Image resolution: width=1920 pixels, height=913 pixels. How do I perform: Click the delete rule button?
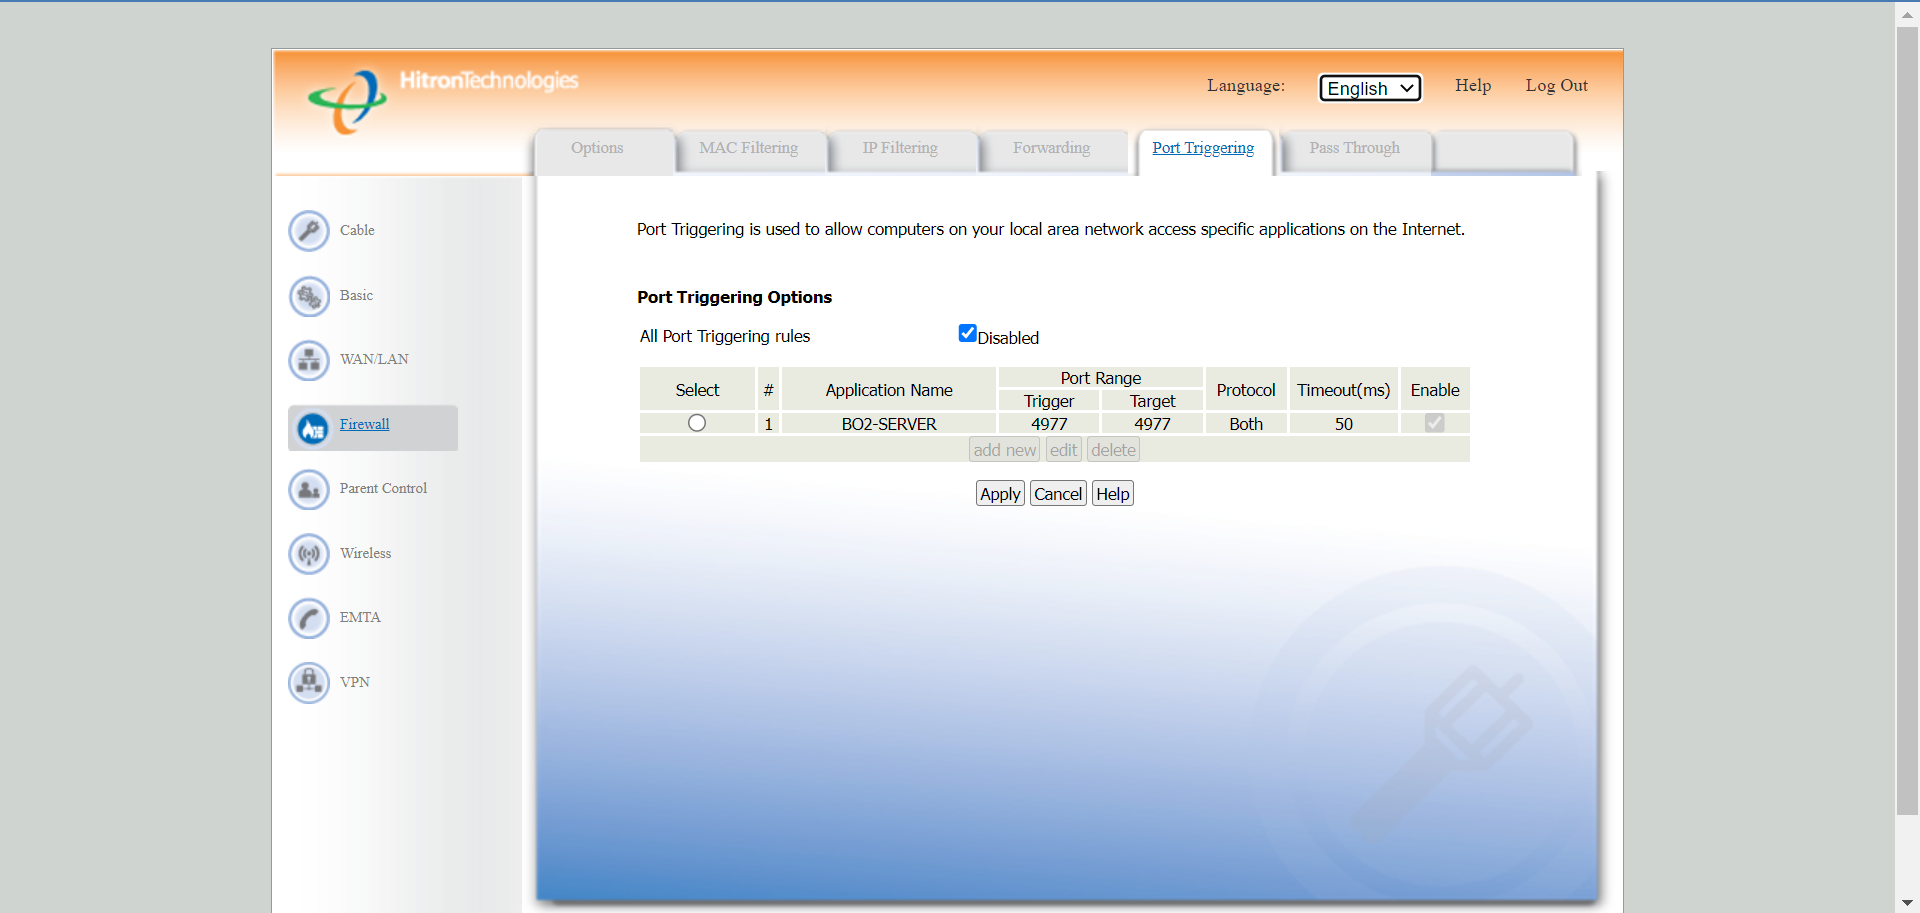point(1114,450)
